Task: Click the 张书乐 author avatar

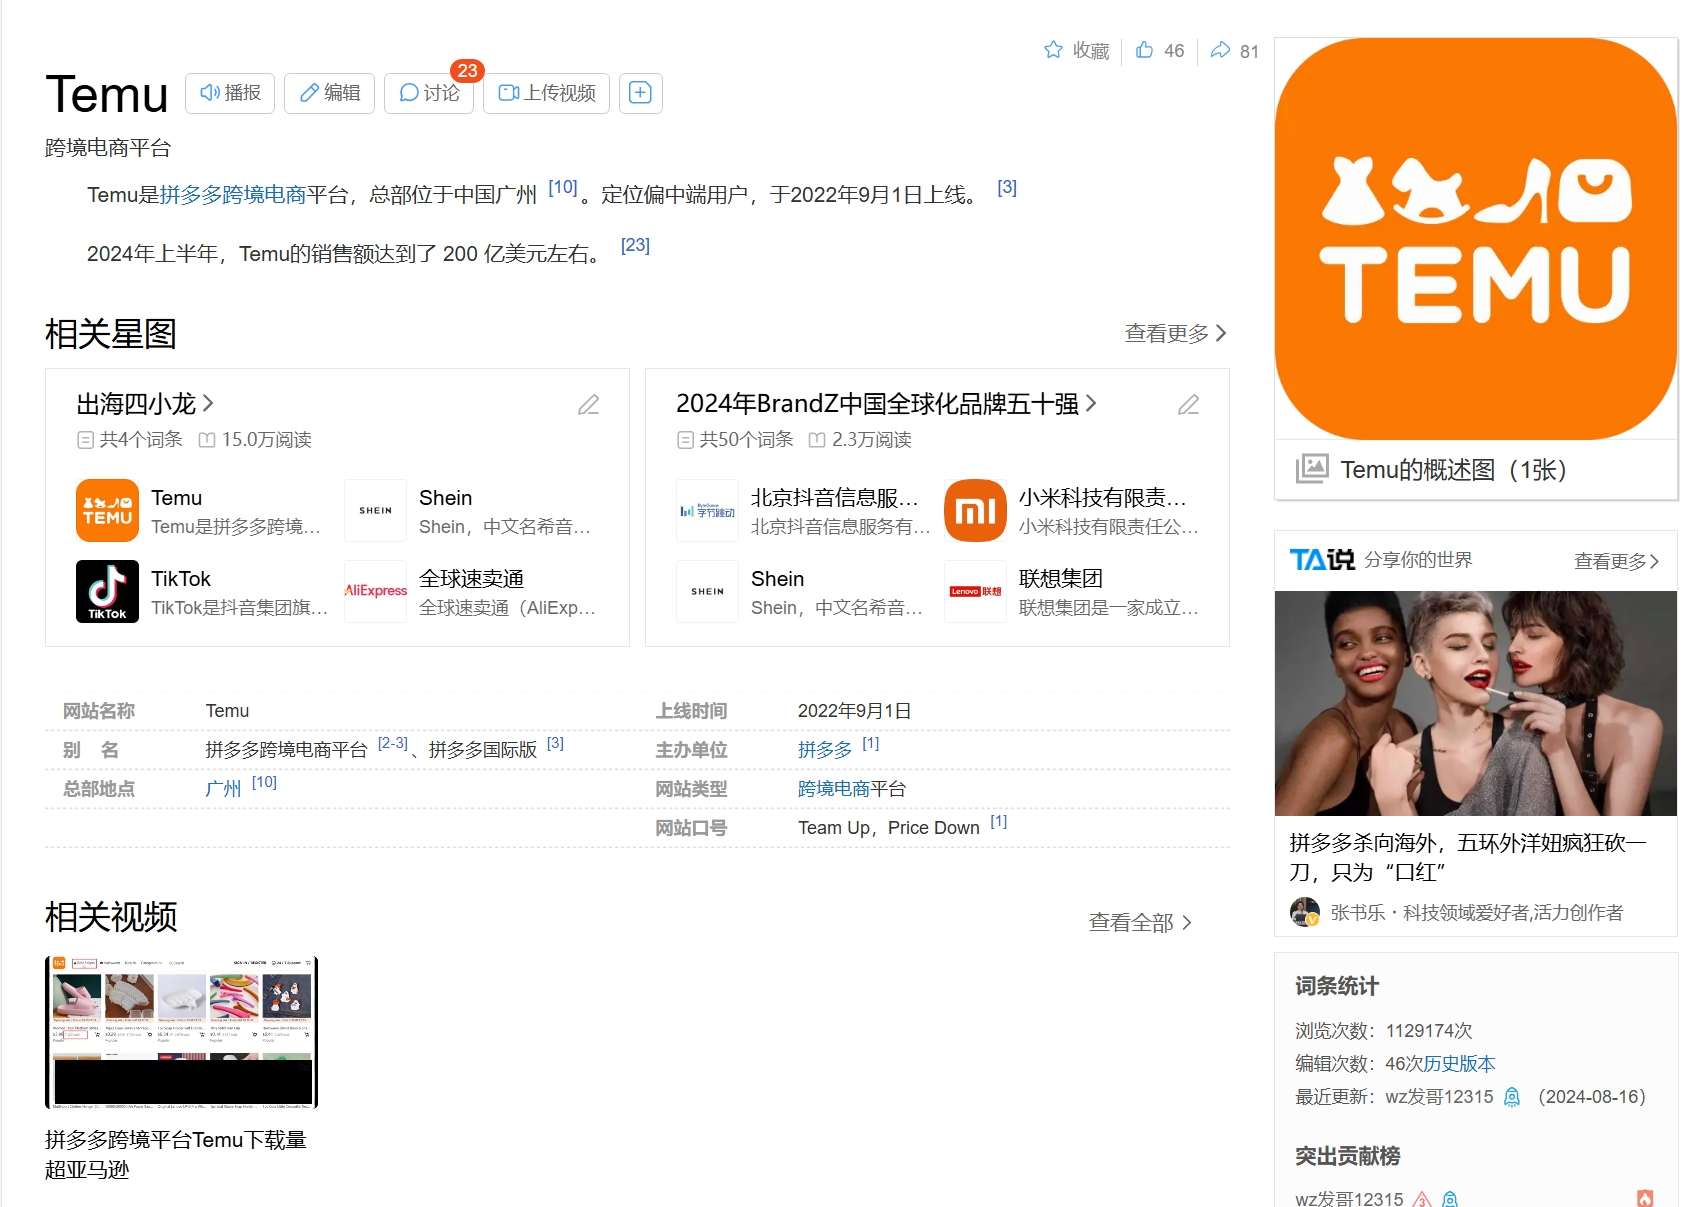Action: 1305,912
